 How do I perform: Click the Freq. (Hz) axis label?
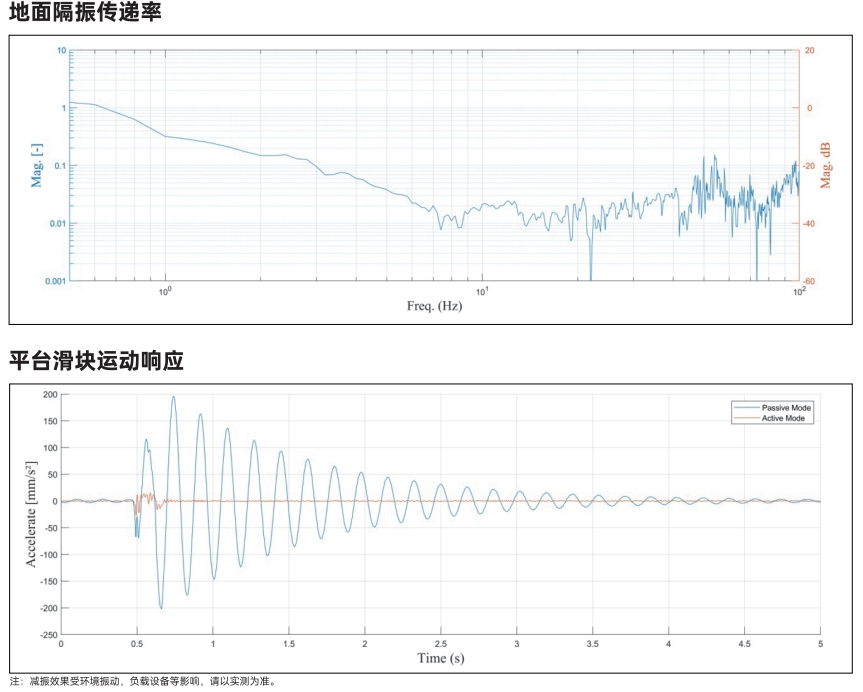click(433, 306)
